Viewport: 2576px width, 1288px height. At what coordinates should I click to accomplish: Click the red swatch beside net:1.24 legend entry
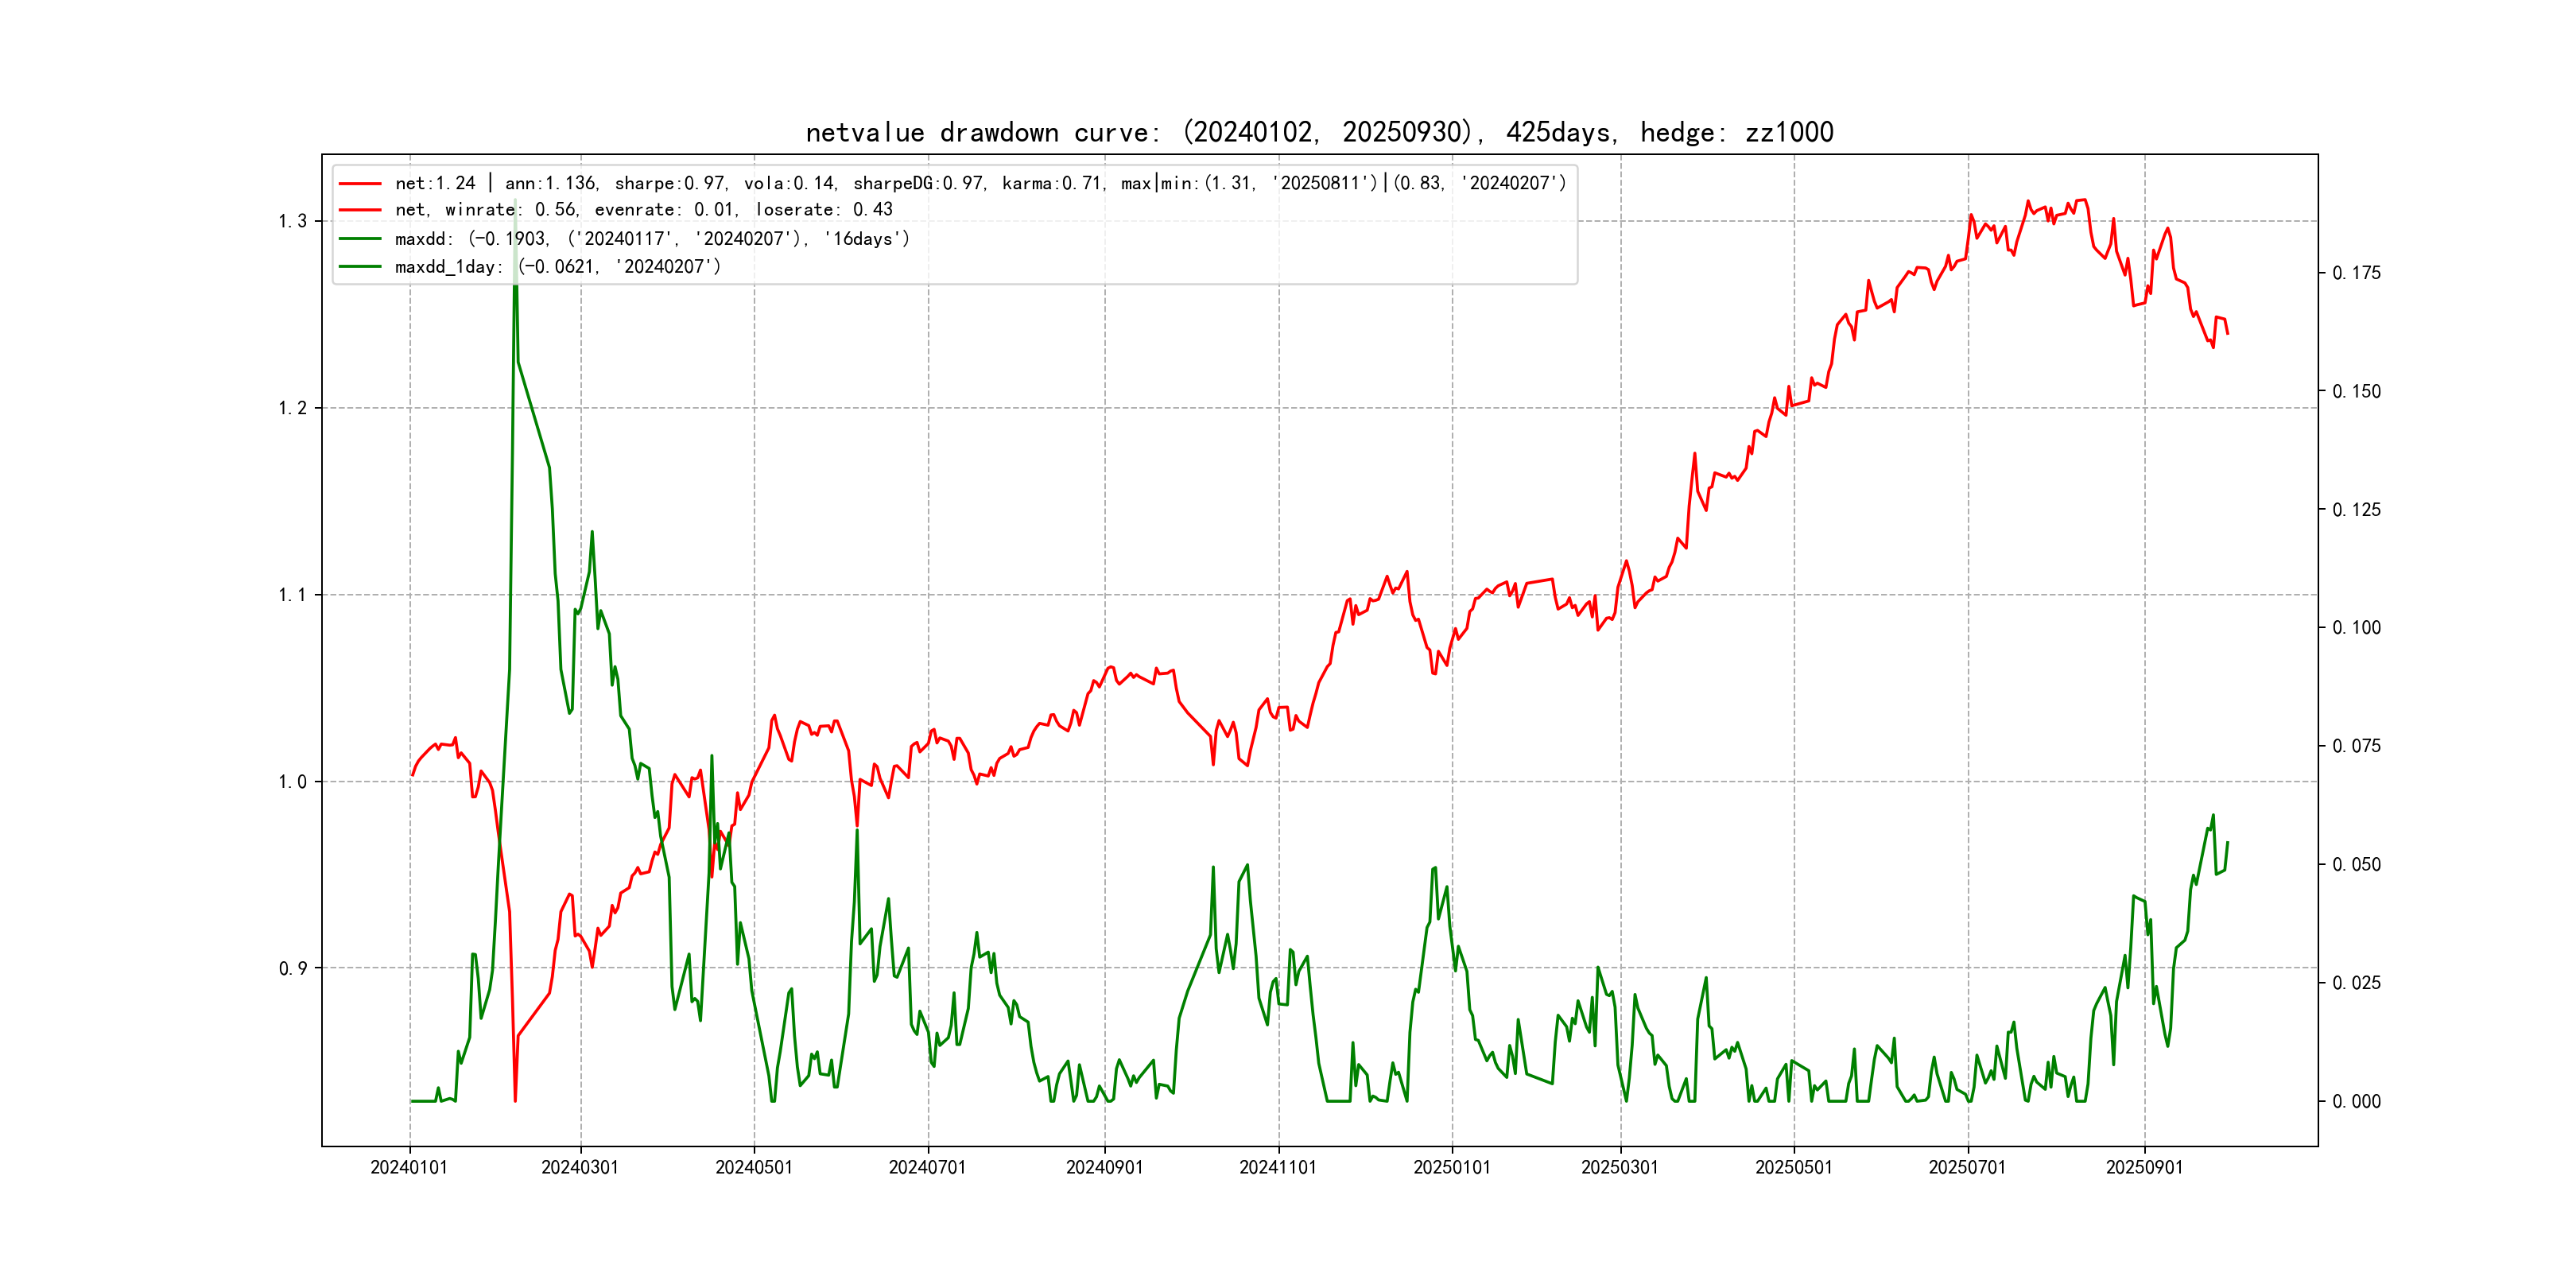[x=360, y=183]
